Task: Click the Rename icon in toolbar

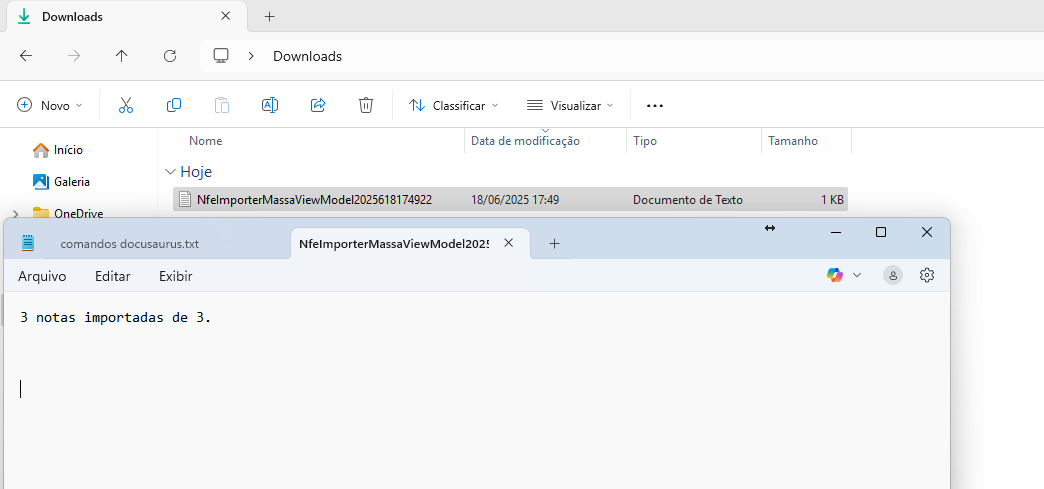Action: 270,105
